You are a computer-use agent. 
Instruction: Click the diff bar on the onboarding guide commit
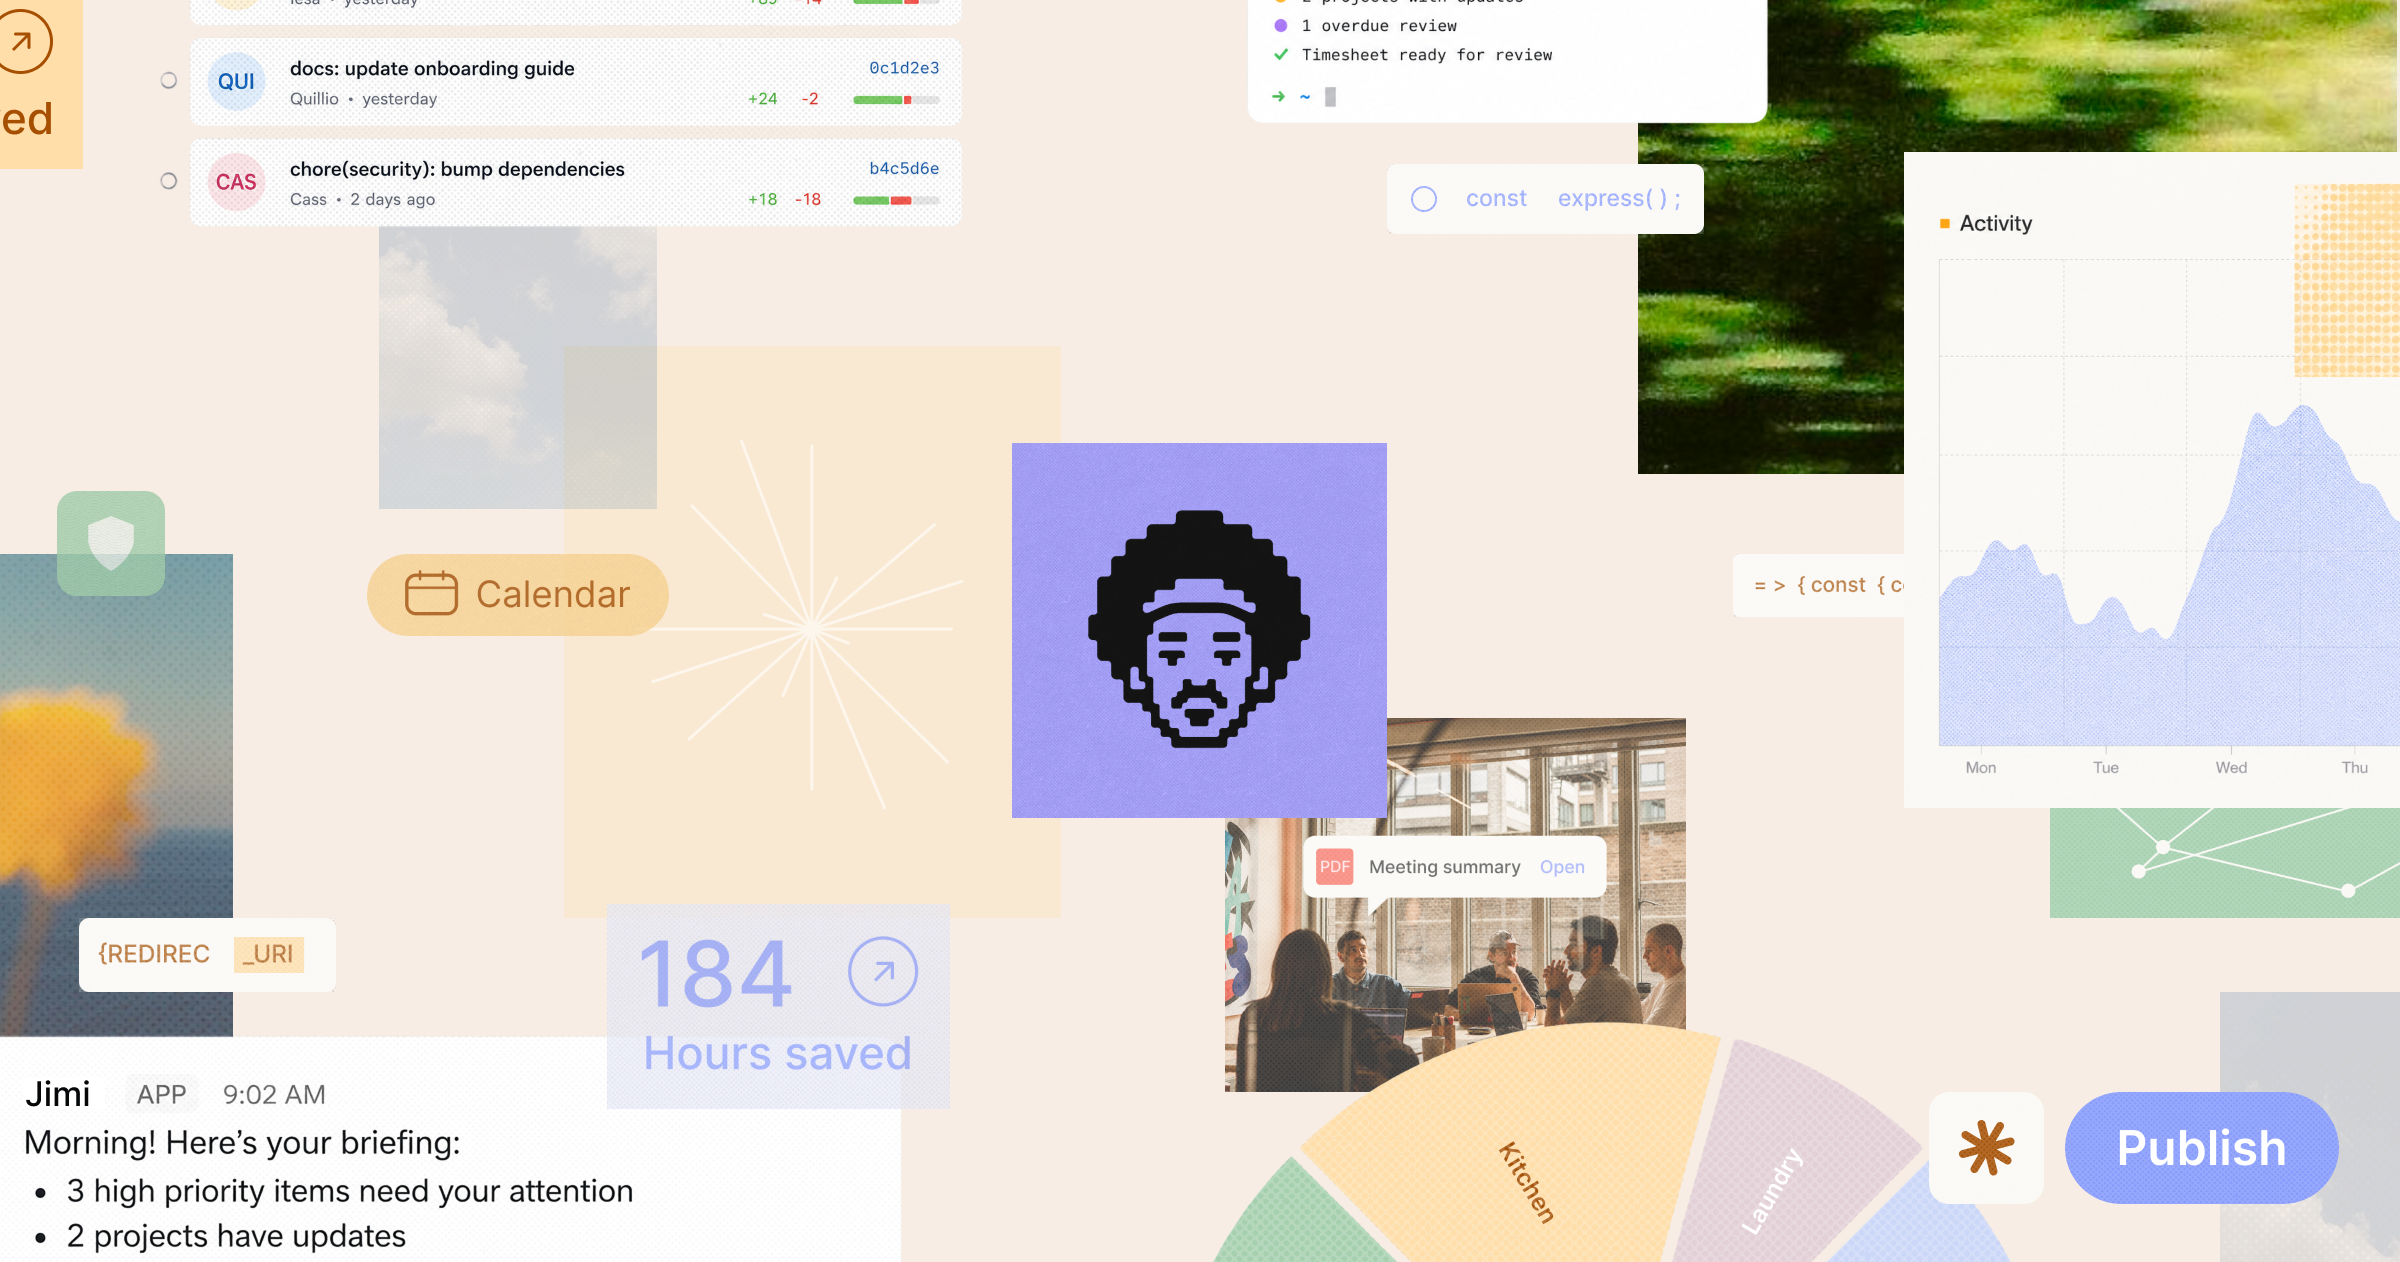pos(896,100)
